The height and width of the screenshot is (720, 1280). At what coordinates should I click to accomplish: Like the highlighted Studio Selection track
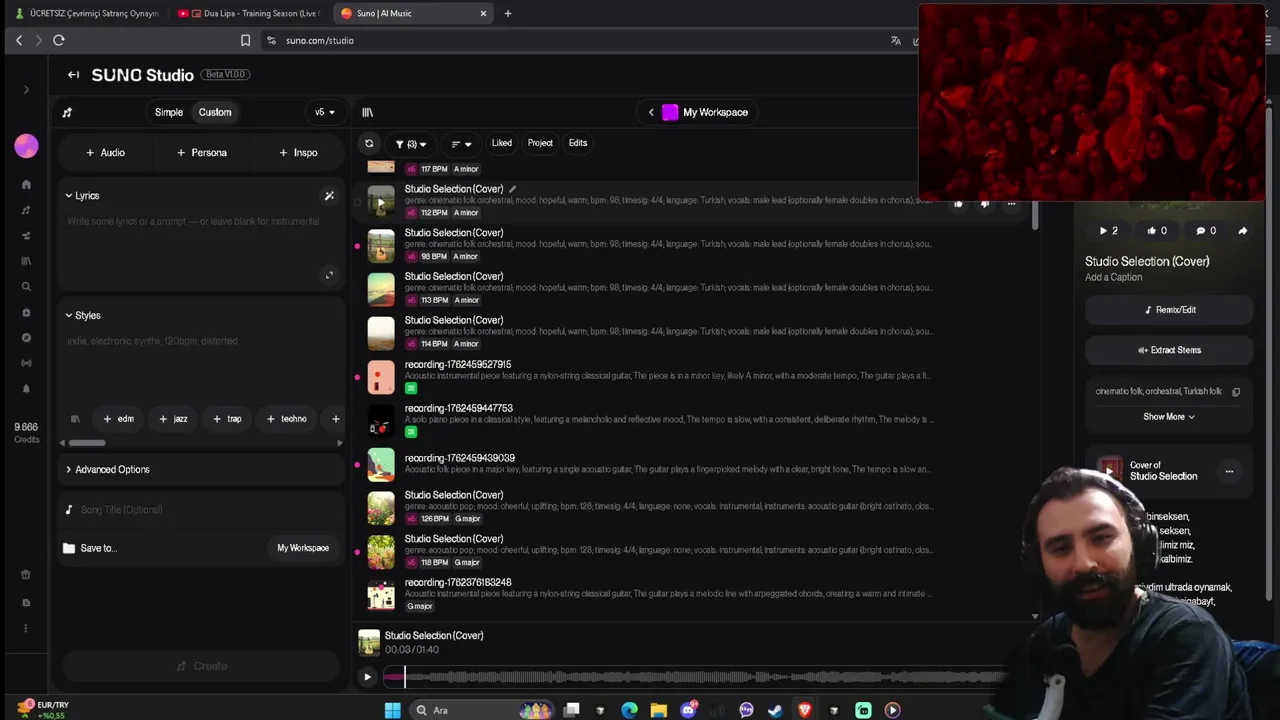(958, 204)
